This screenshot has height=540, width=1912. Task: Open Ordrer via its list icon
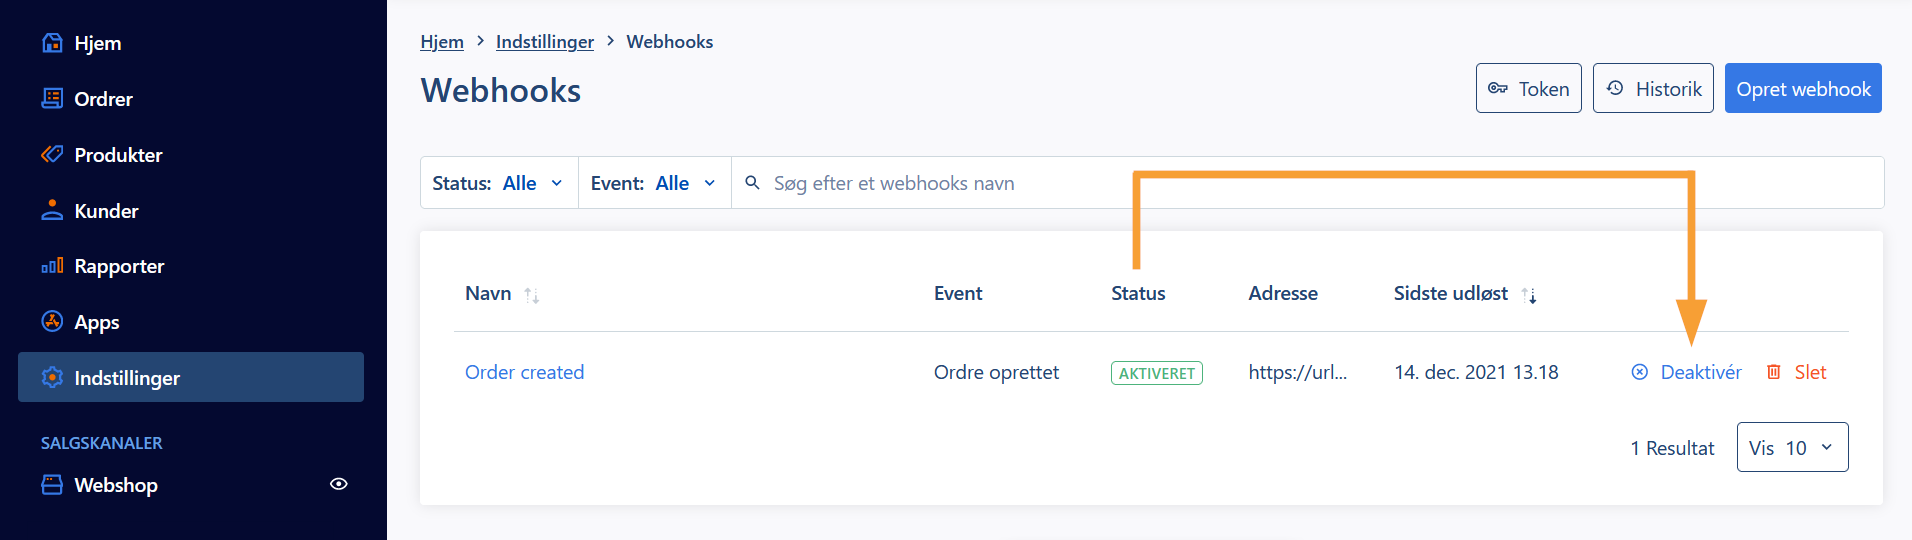click(x=52, y=98)
